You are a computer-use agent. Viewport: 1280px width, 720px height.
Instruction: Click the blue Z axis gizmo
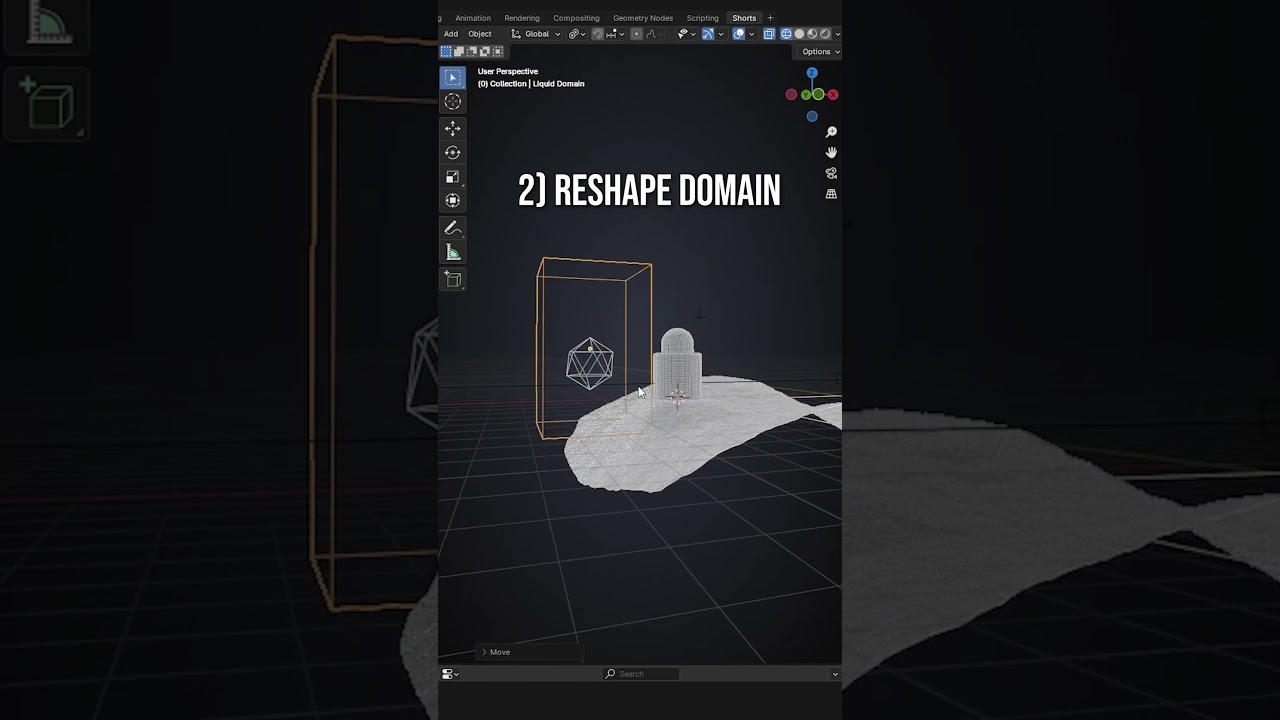(x=812, y=73)
